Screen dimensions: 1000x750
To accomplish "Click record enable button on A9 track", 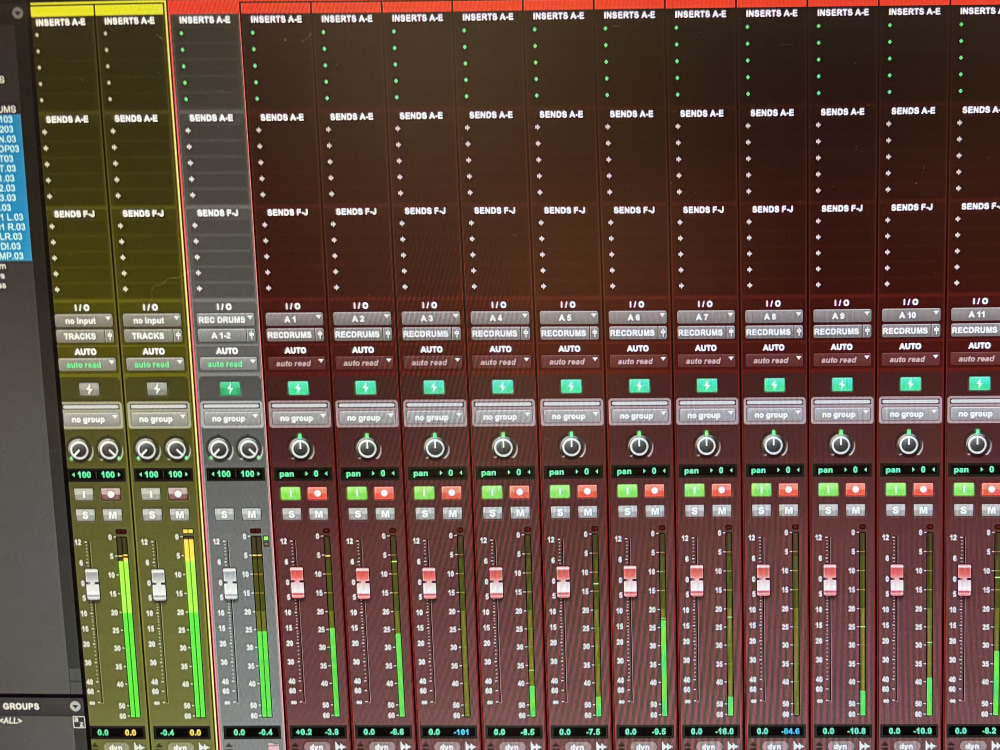I will pos(855,489).
